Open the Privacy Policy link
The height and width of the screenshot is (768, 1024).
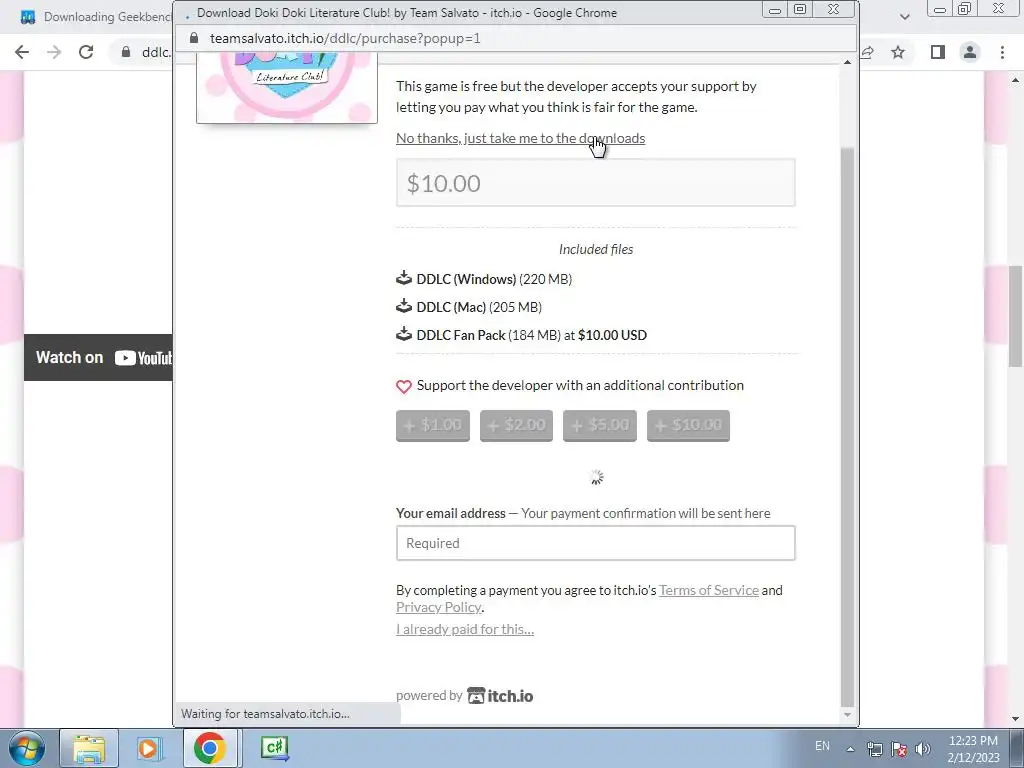point(439,607)
